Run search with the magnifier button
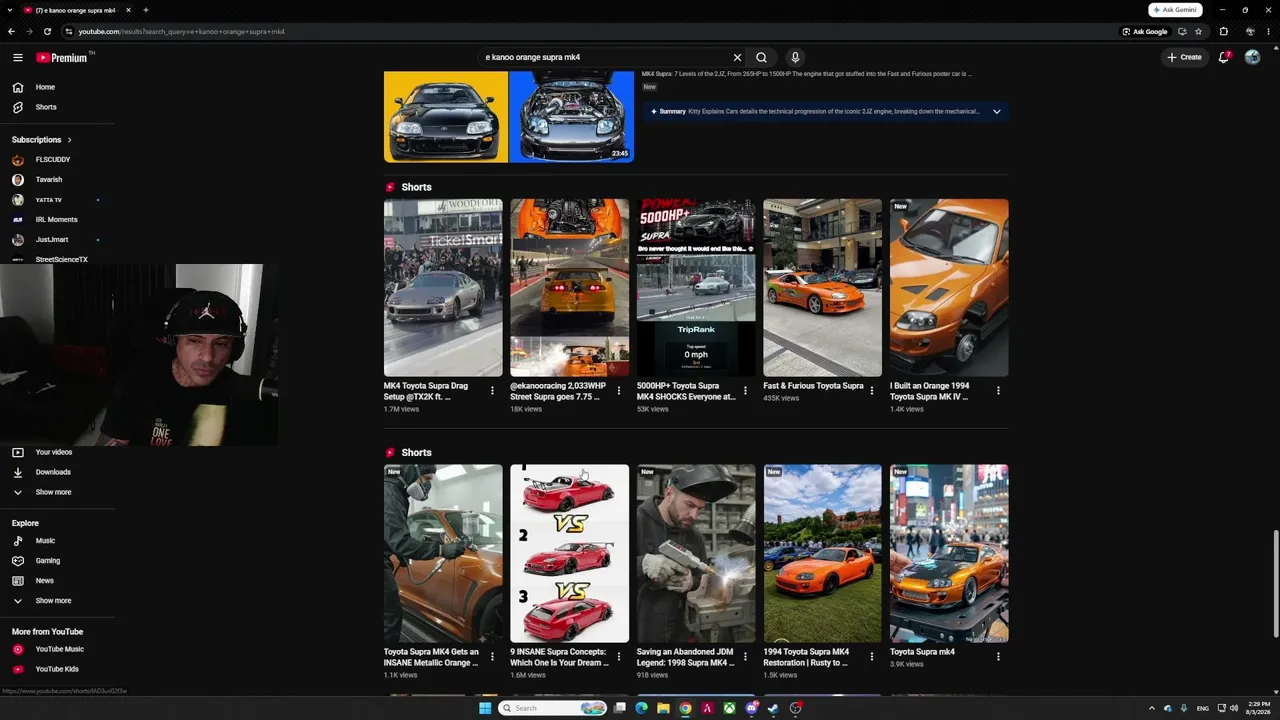This screenshot has width=1280, height=720. pos(762,57)
